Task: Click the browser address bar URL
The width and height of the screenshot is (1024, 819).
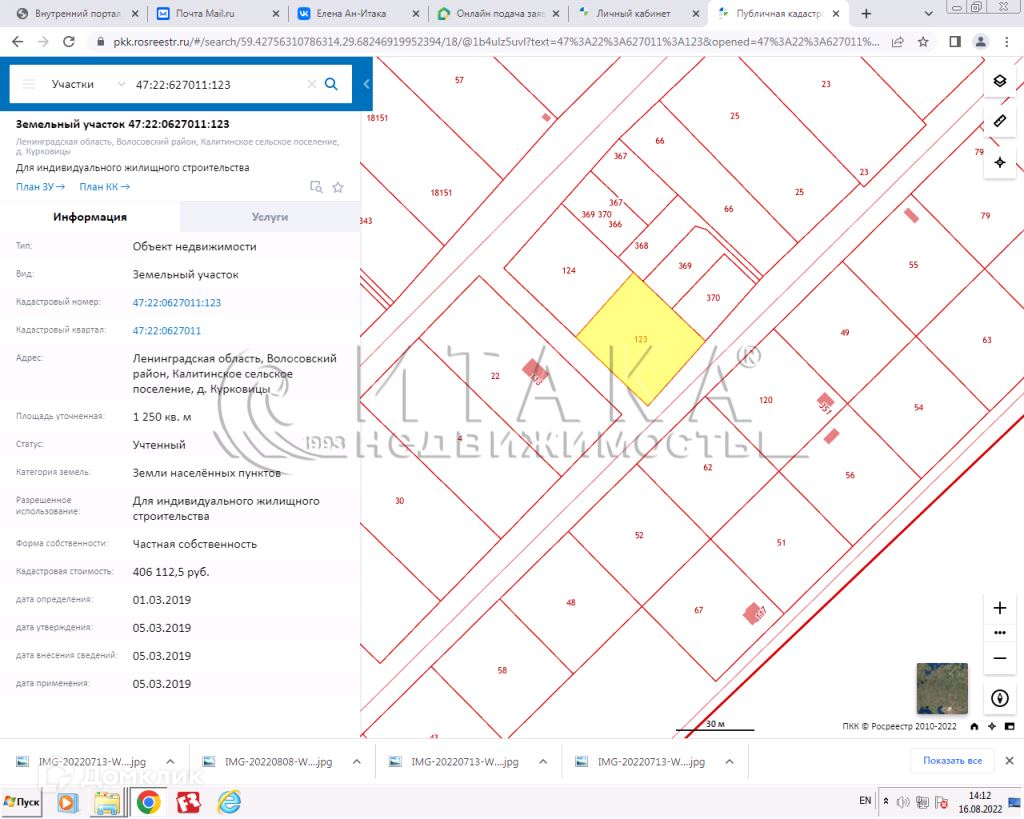Action: click(x=496, y=42)
